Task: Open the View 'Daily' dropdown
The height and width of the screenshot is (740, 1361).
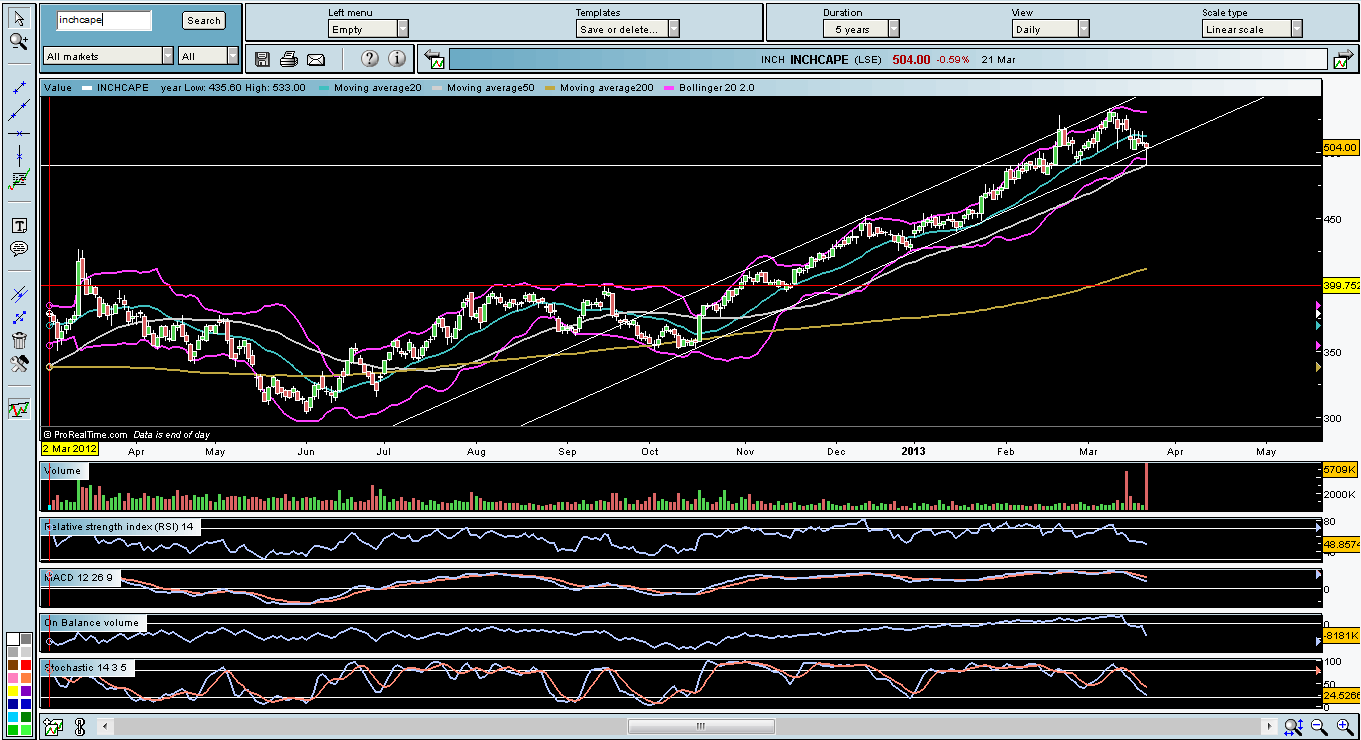Action: (x=1050, y=29)
